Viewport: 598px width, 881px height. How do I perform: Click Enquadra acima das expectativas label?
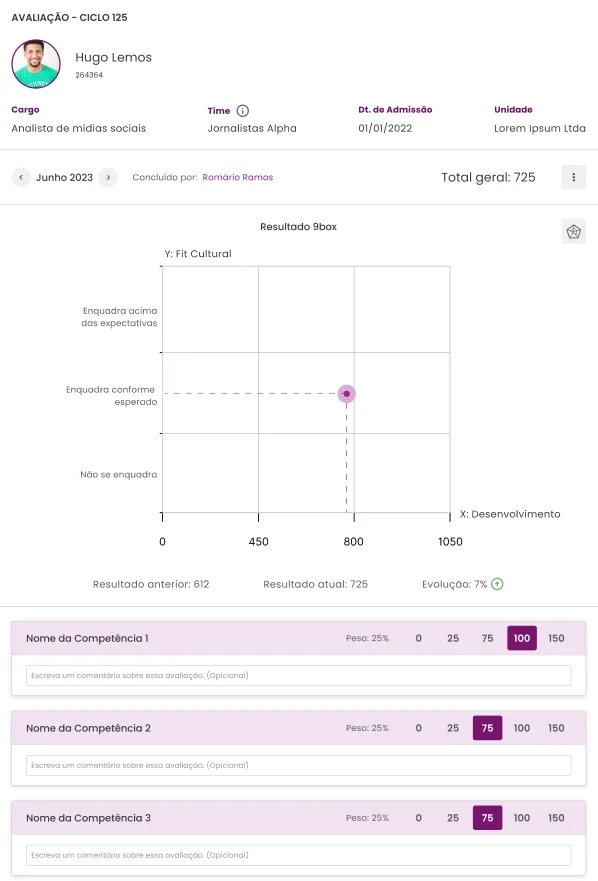coord(119,317)
